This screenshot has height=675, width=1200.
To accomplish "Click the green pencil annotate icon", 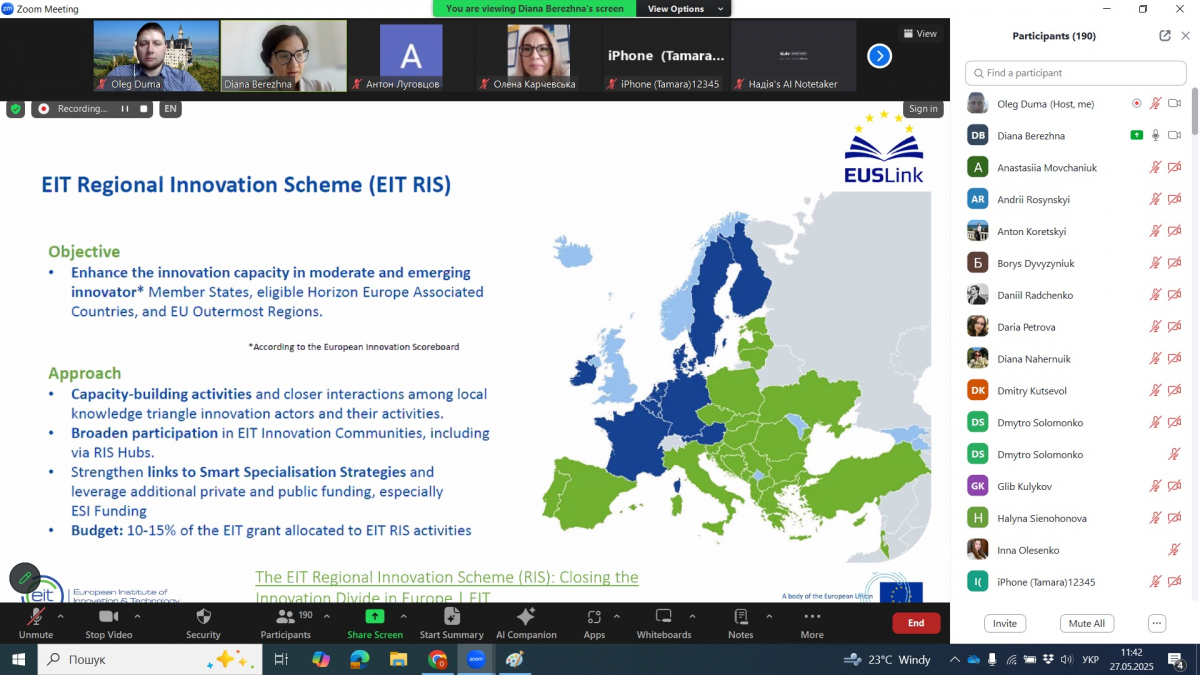I will (x=25, y=577).
